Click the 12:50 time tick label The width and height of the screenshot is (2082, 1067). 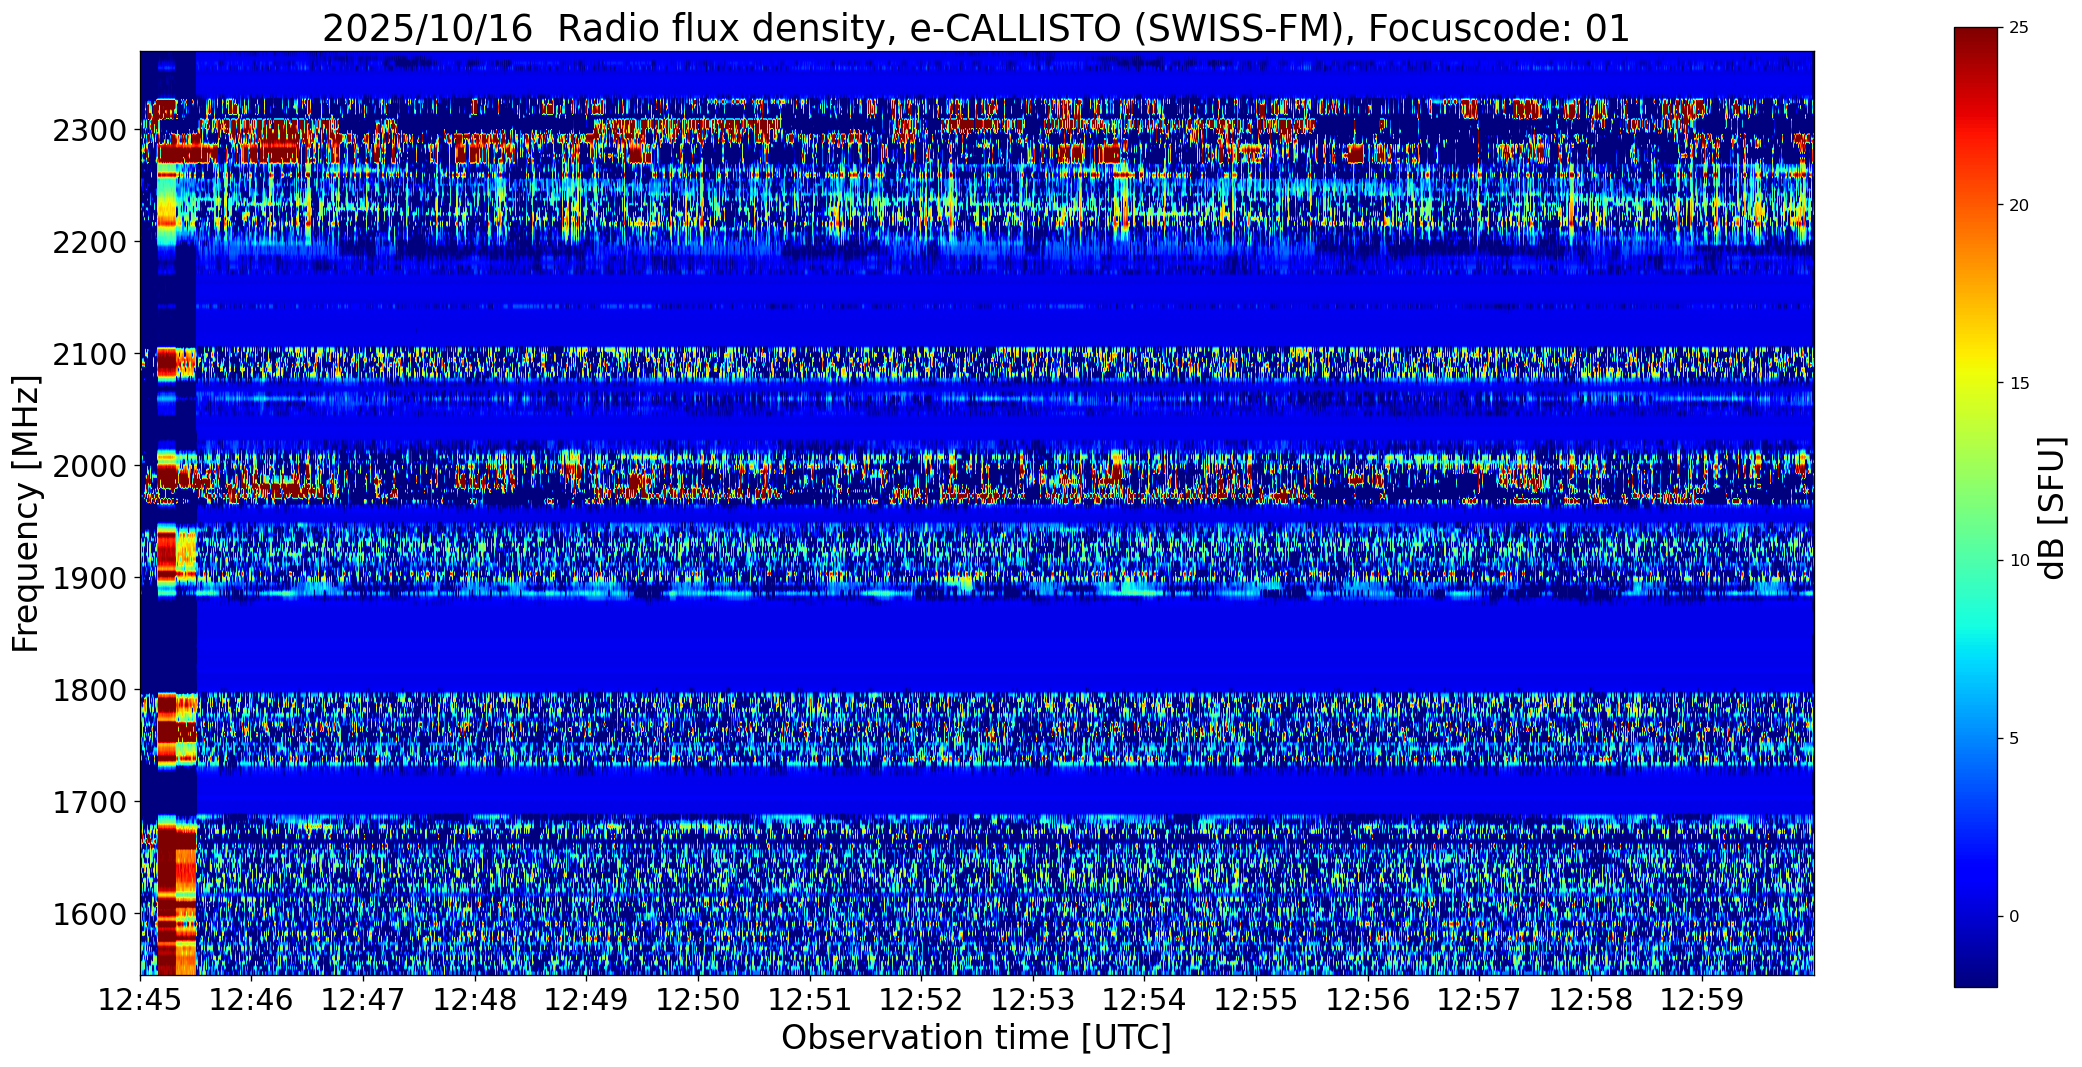(x=698, y=999)
